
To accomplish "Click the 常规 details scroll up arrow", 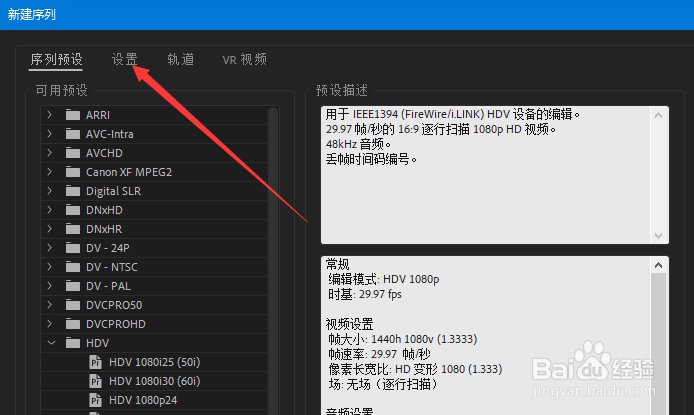I will [659, 265].
